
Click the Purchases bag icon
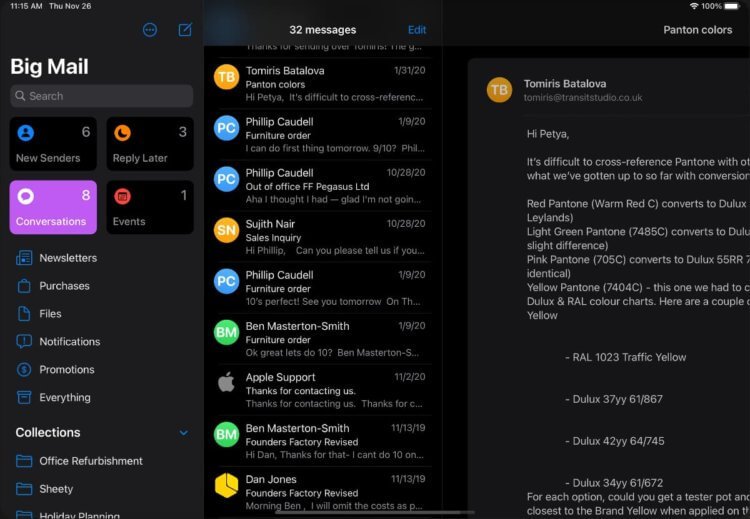24,286
